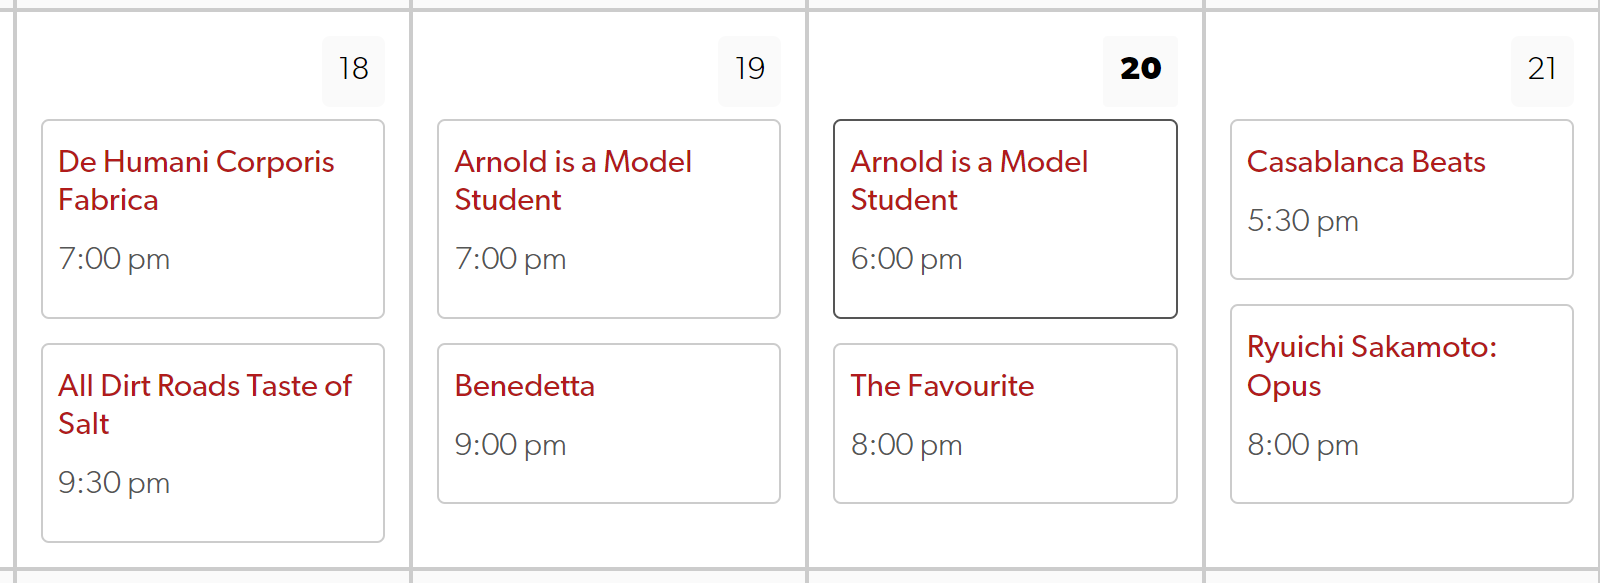Image resolution: width=1624 pixels, height=583 pixels.
Task: Click Benedetta's 9:00 pm showtime
Action: tap(510, 445)
